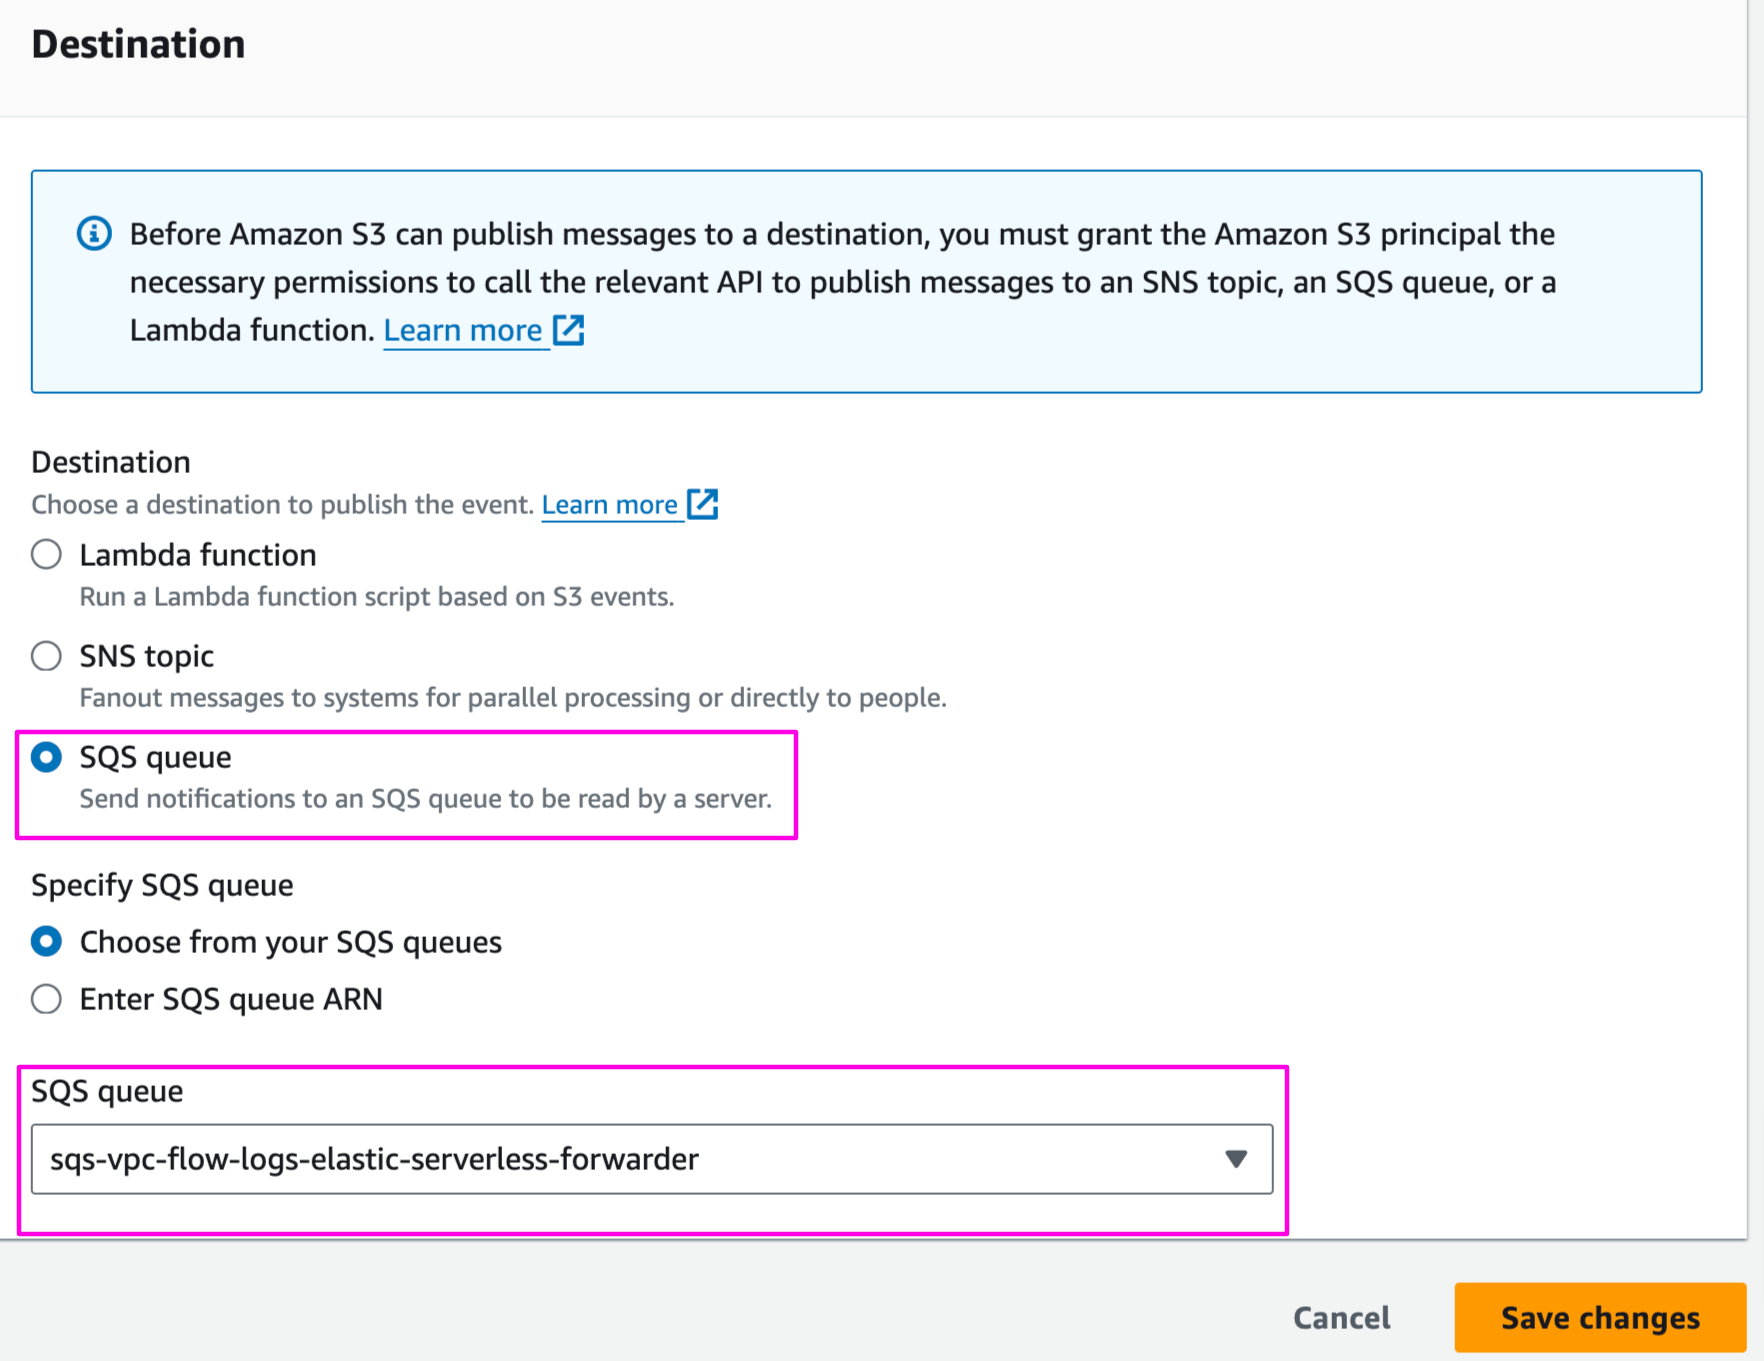Open the Learn more link under Destination

(610, 504)
